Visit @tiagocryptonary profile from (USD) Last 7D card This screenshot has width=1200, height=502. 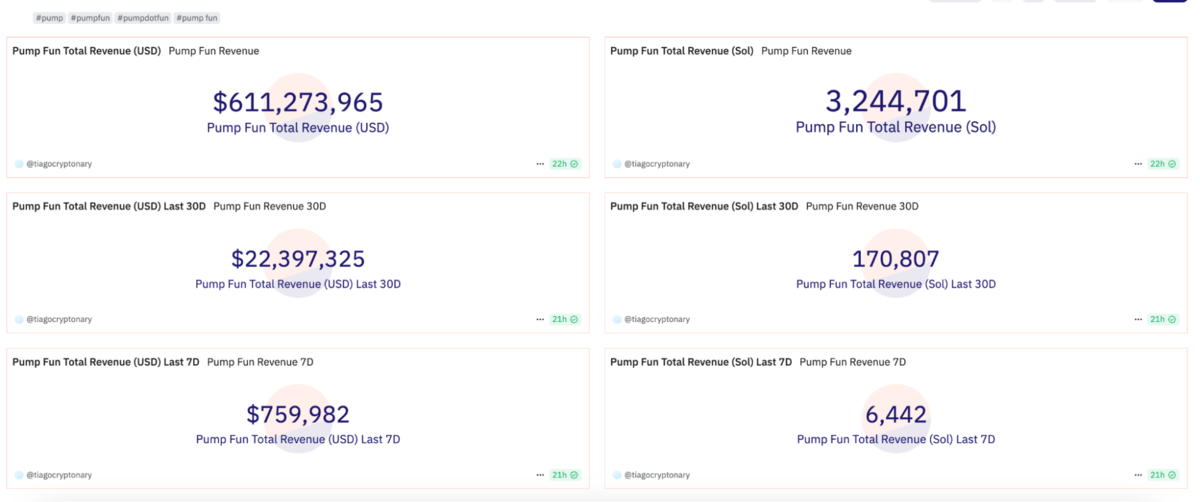coord(59,475)
